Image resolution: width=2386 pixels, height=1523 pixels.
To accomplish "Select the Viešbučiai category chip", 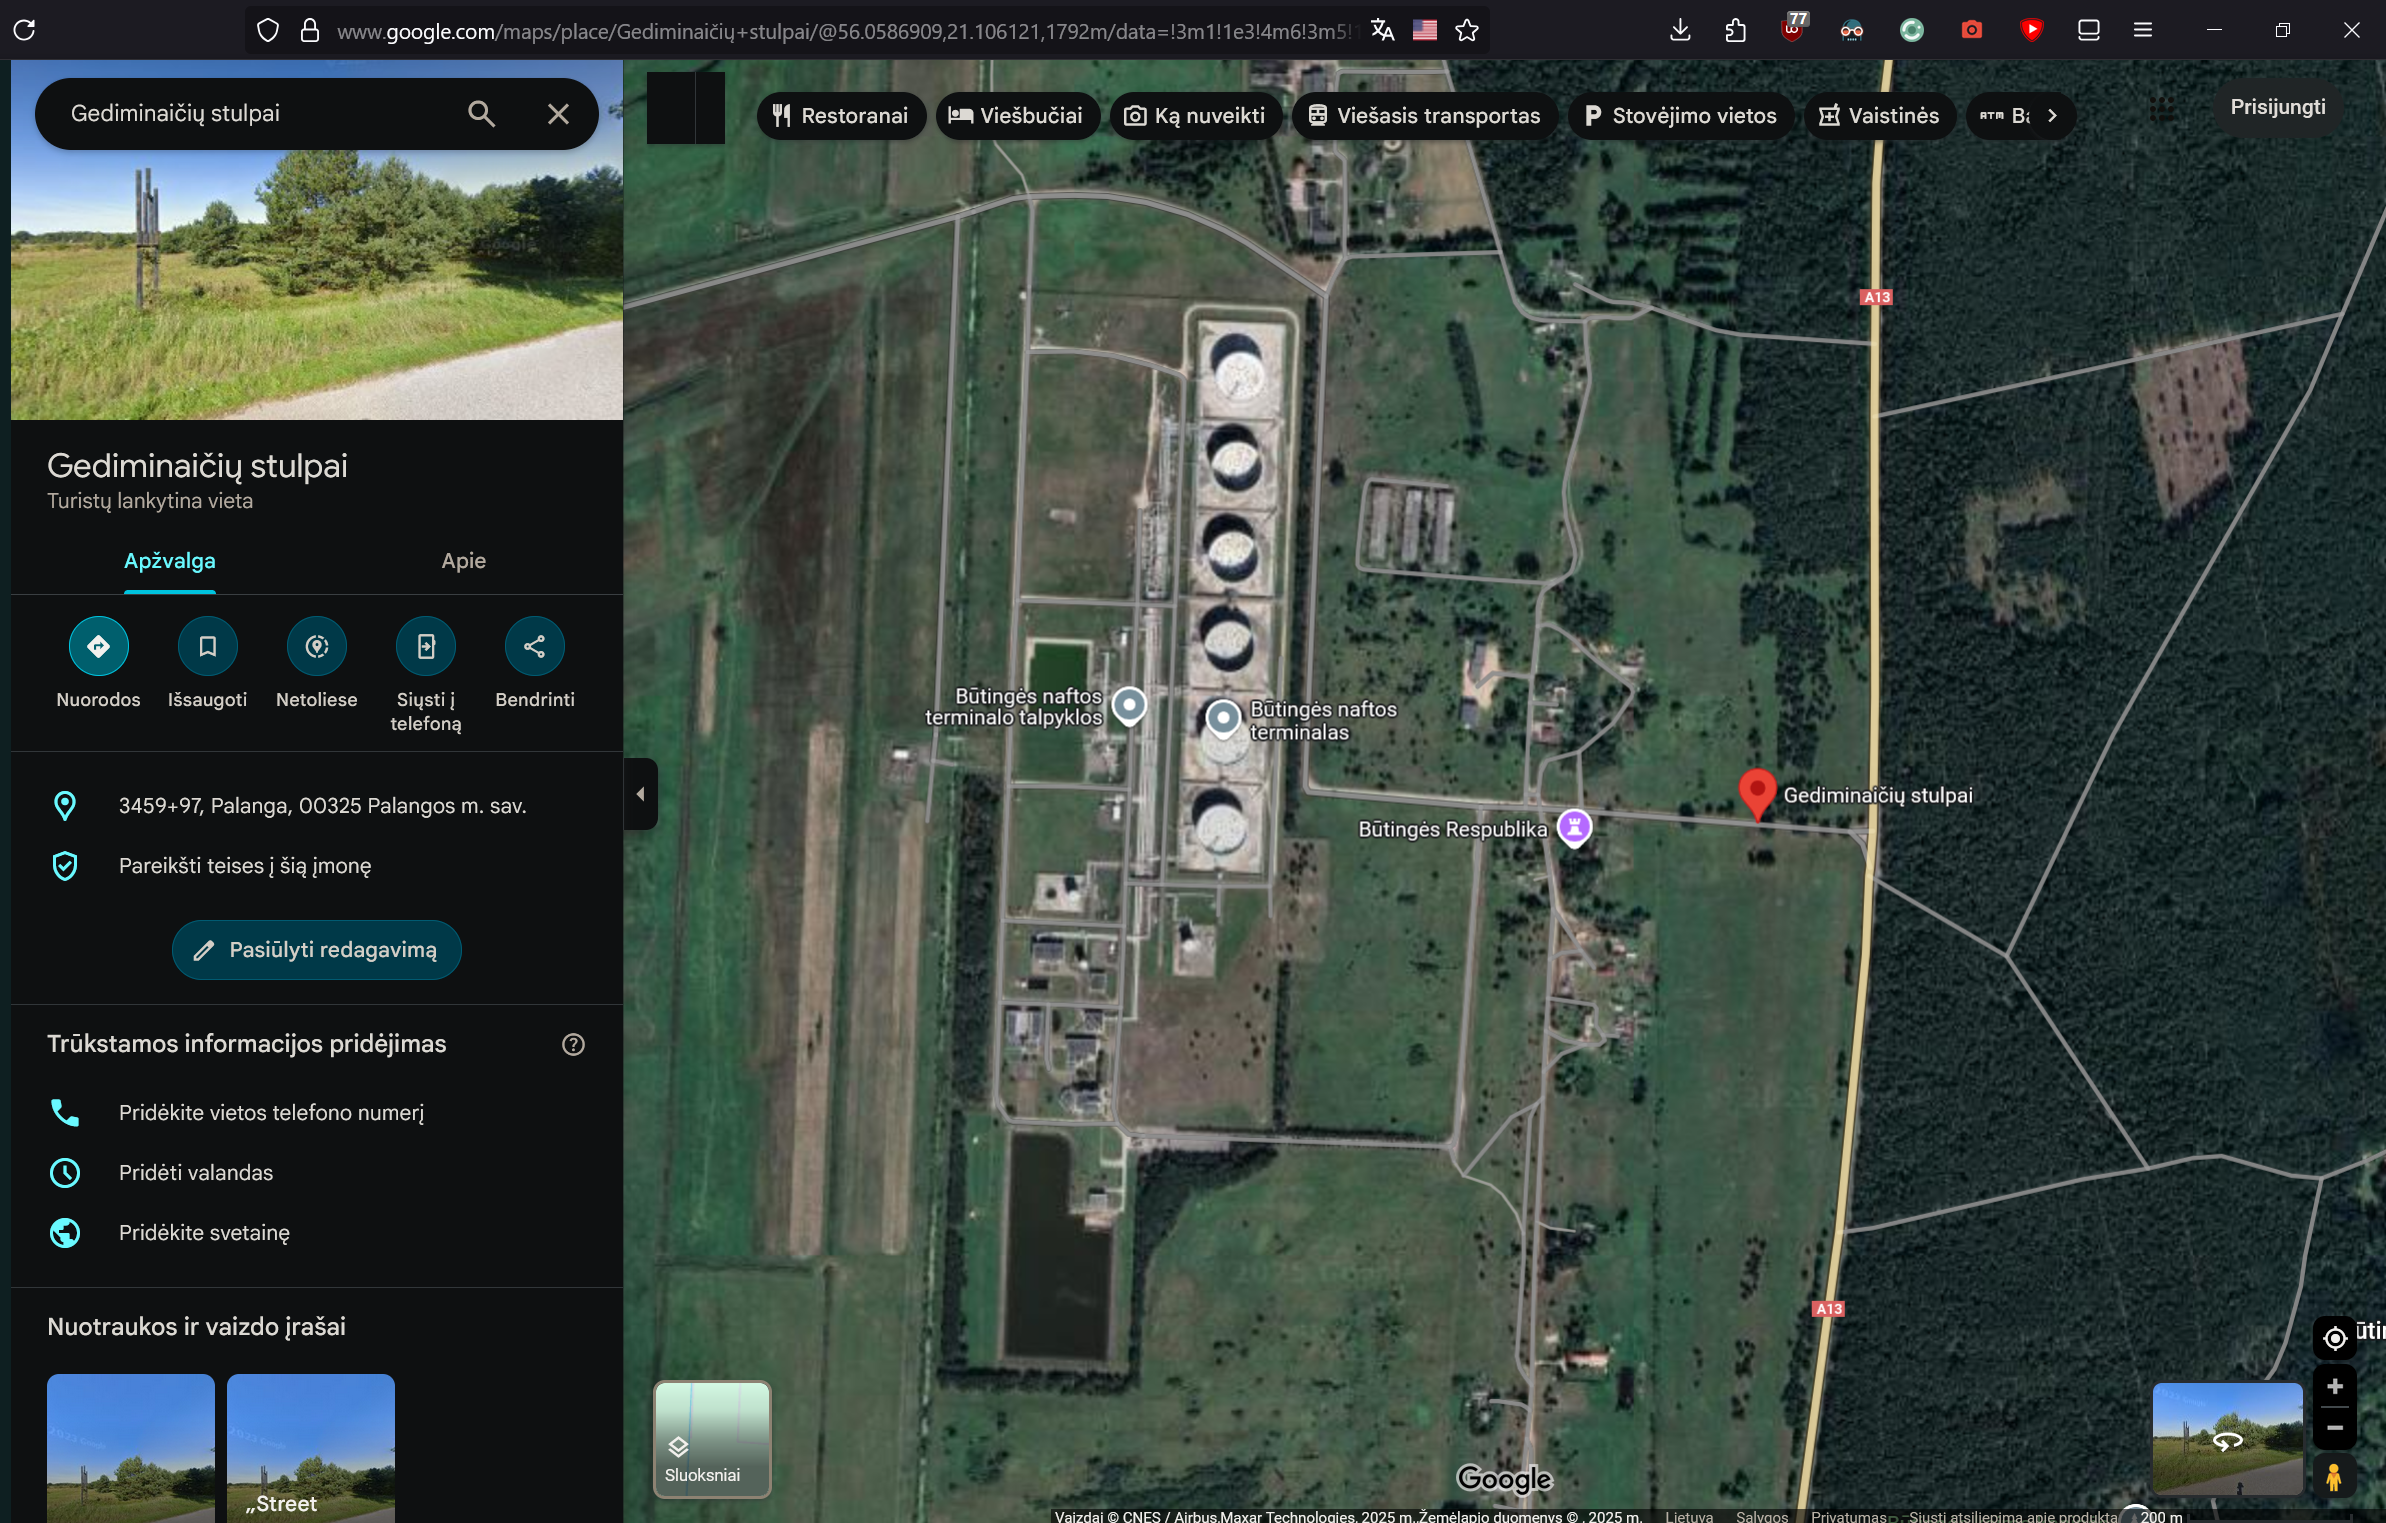I will point(1017,116).
